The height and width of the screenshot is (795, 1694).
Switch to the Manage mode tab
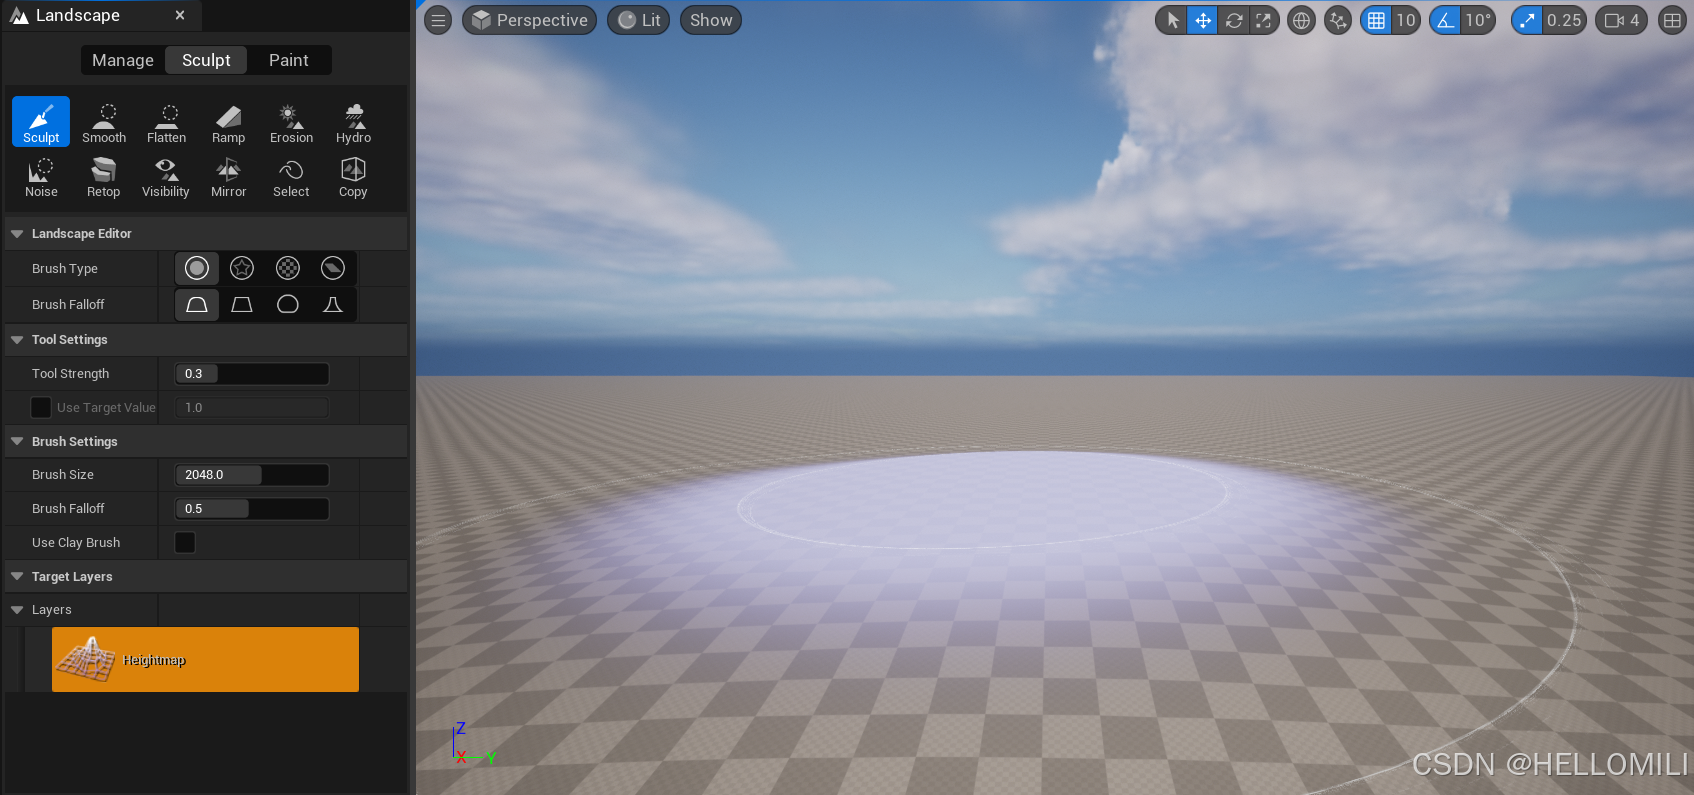pyautogui.click(x=123, y=60)
